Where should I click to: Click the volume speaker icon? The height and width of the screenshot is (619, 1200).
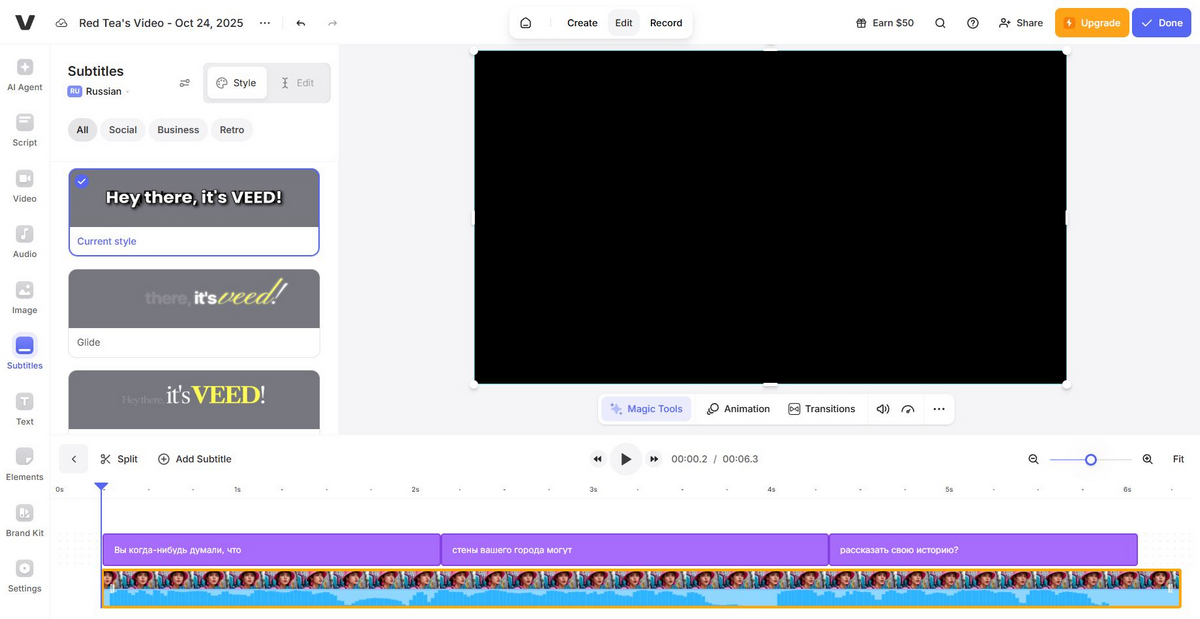[883, 409]
